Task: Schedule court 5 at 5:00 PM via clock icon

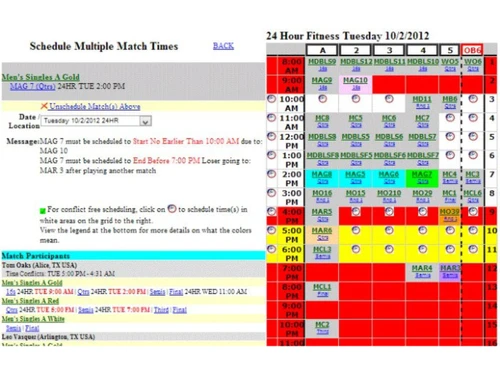Action: [x=450, y=230]
